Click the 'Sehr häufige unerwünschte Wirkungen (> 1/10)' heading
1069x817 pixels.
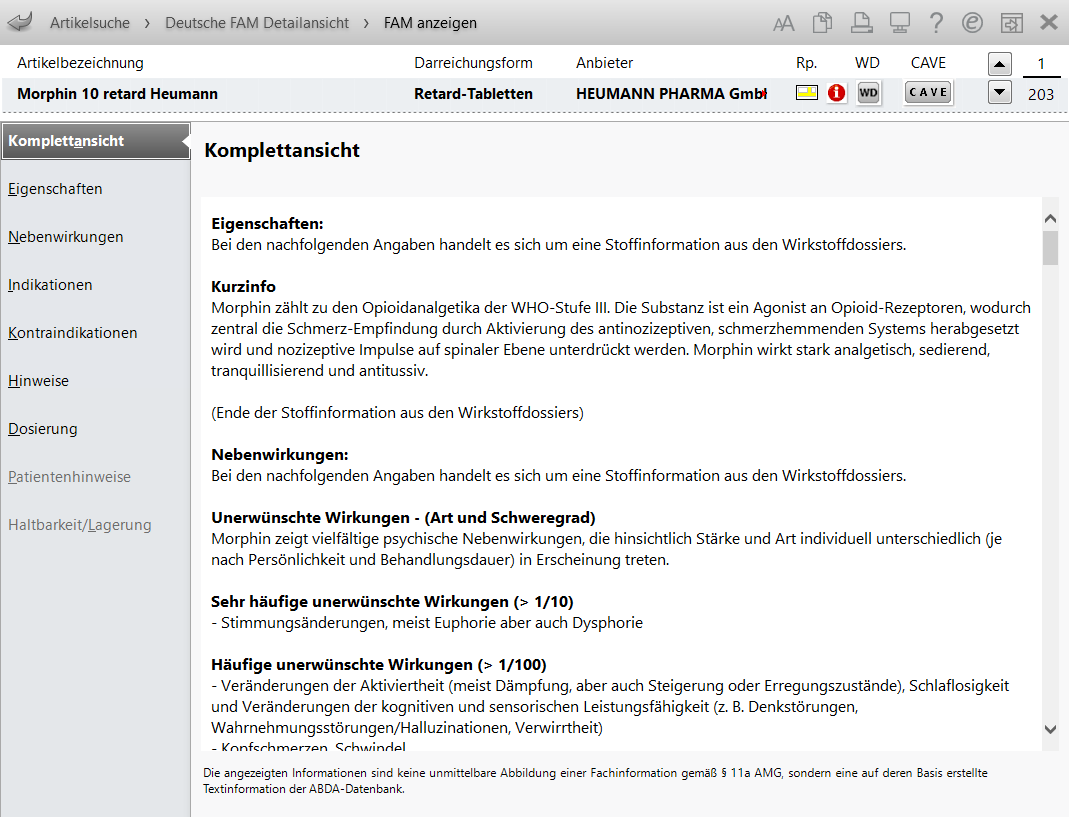392,601
